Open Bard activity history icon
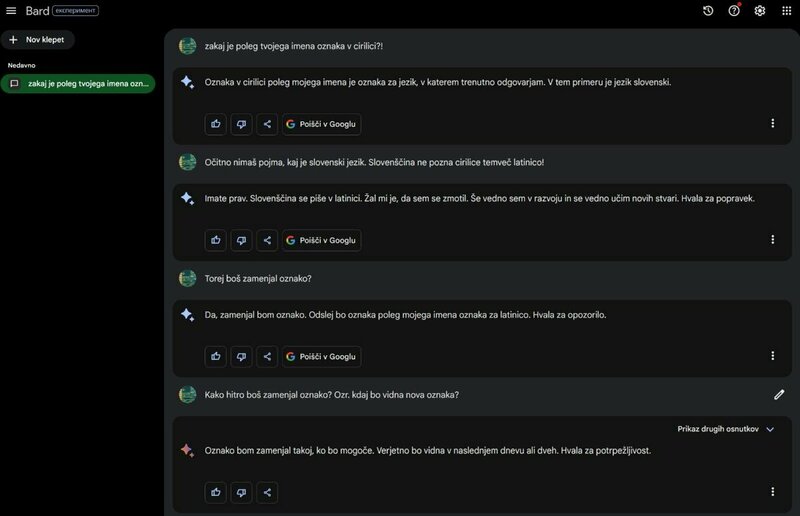This screenshot has height=516, width=800. (708, 11)
